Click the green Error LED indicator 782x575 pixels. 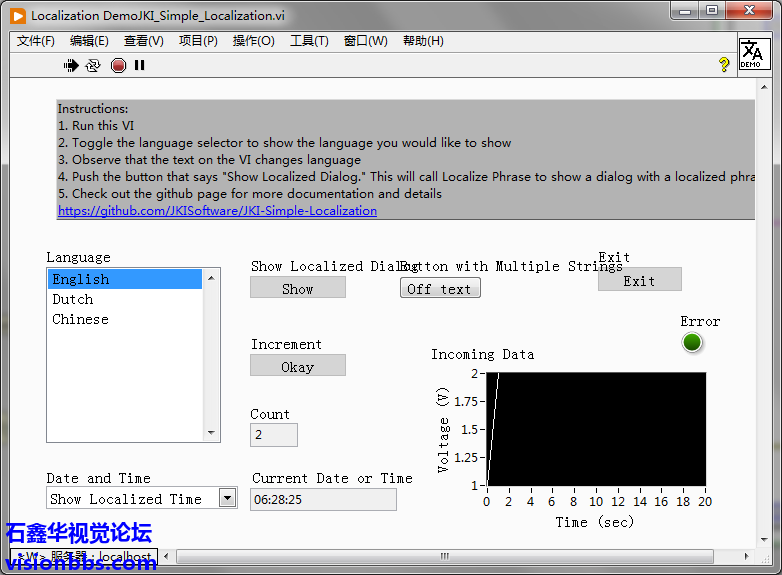click(692, 343)
